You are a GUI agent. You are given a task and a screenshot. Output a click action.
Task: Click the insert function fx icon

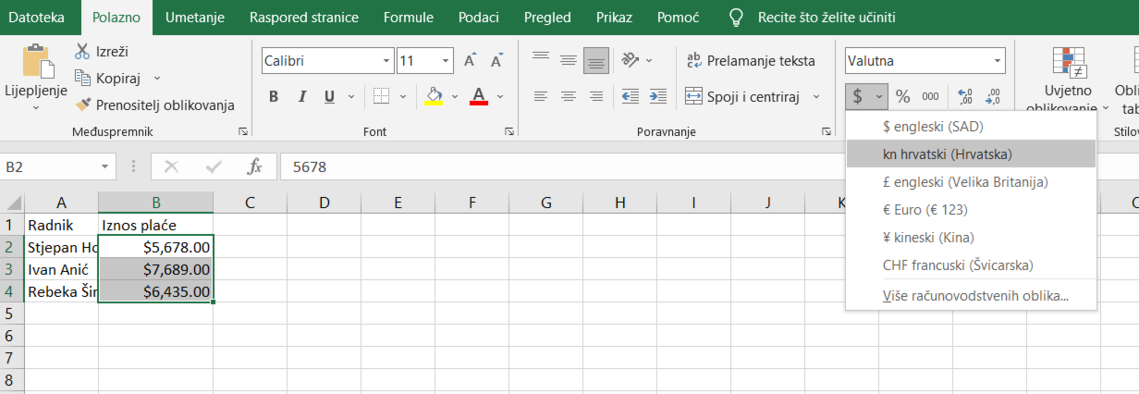pyautogui.click(x=254, y=167)
